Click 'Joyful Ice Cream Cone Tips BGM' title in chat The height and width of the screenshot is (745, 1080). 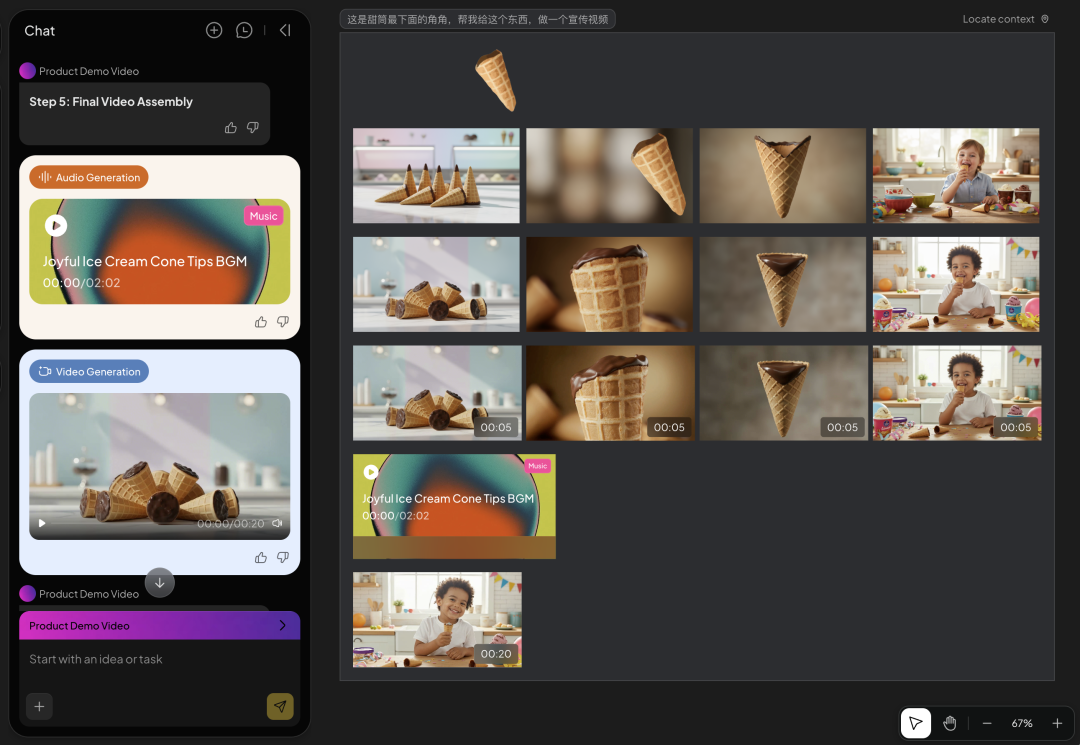point(145,261)
